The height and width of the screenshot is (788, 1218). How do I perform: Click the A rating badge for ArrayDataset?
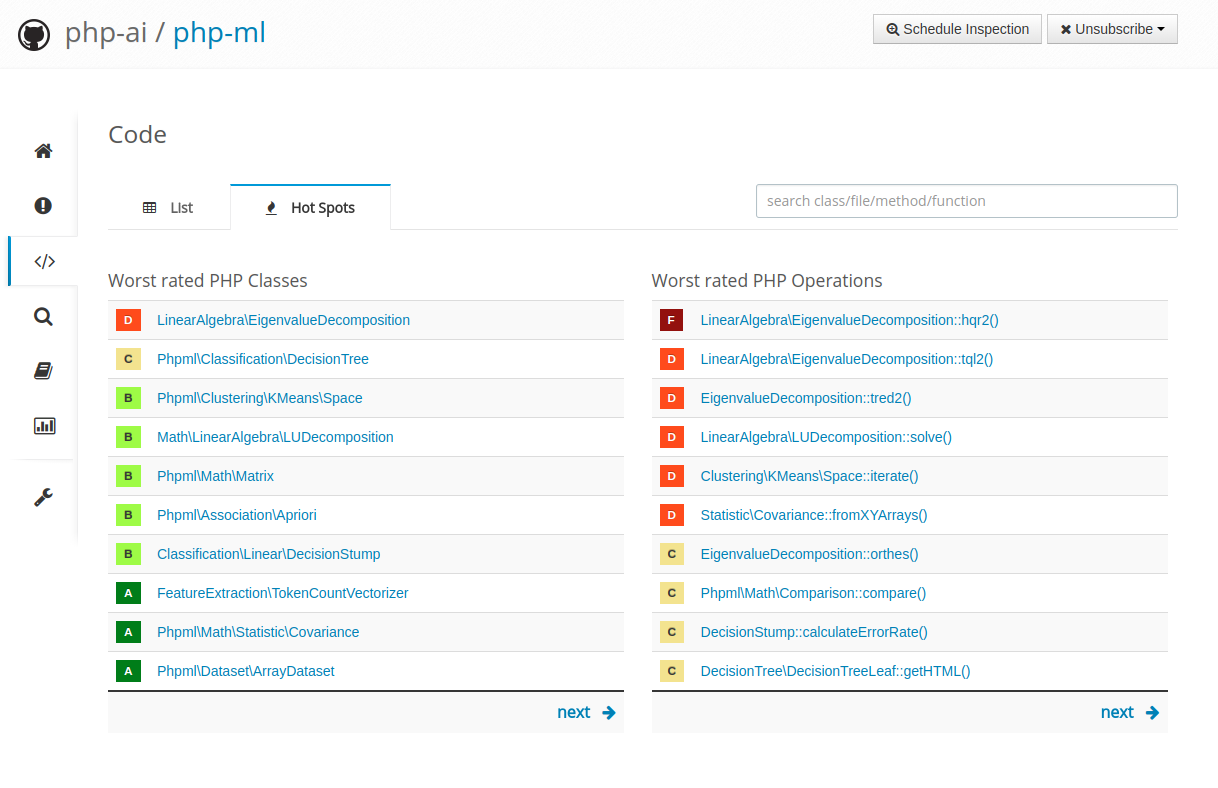(128, 671)
